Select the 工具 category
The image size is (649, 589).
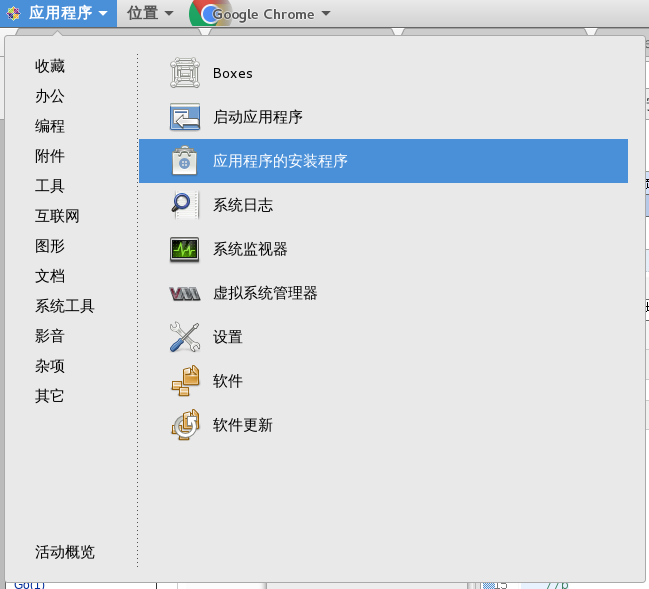[x=50, y=186]
